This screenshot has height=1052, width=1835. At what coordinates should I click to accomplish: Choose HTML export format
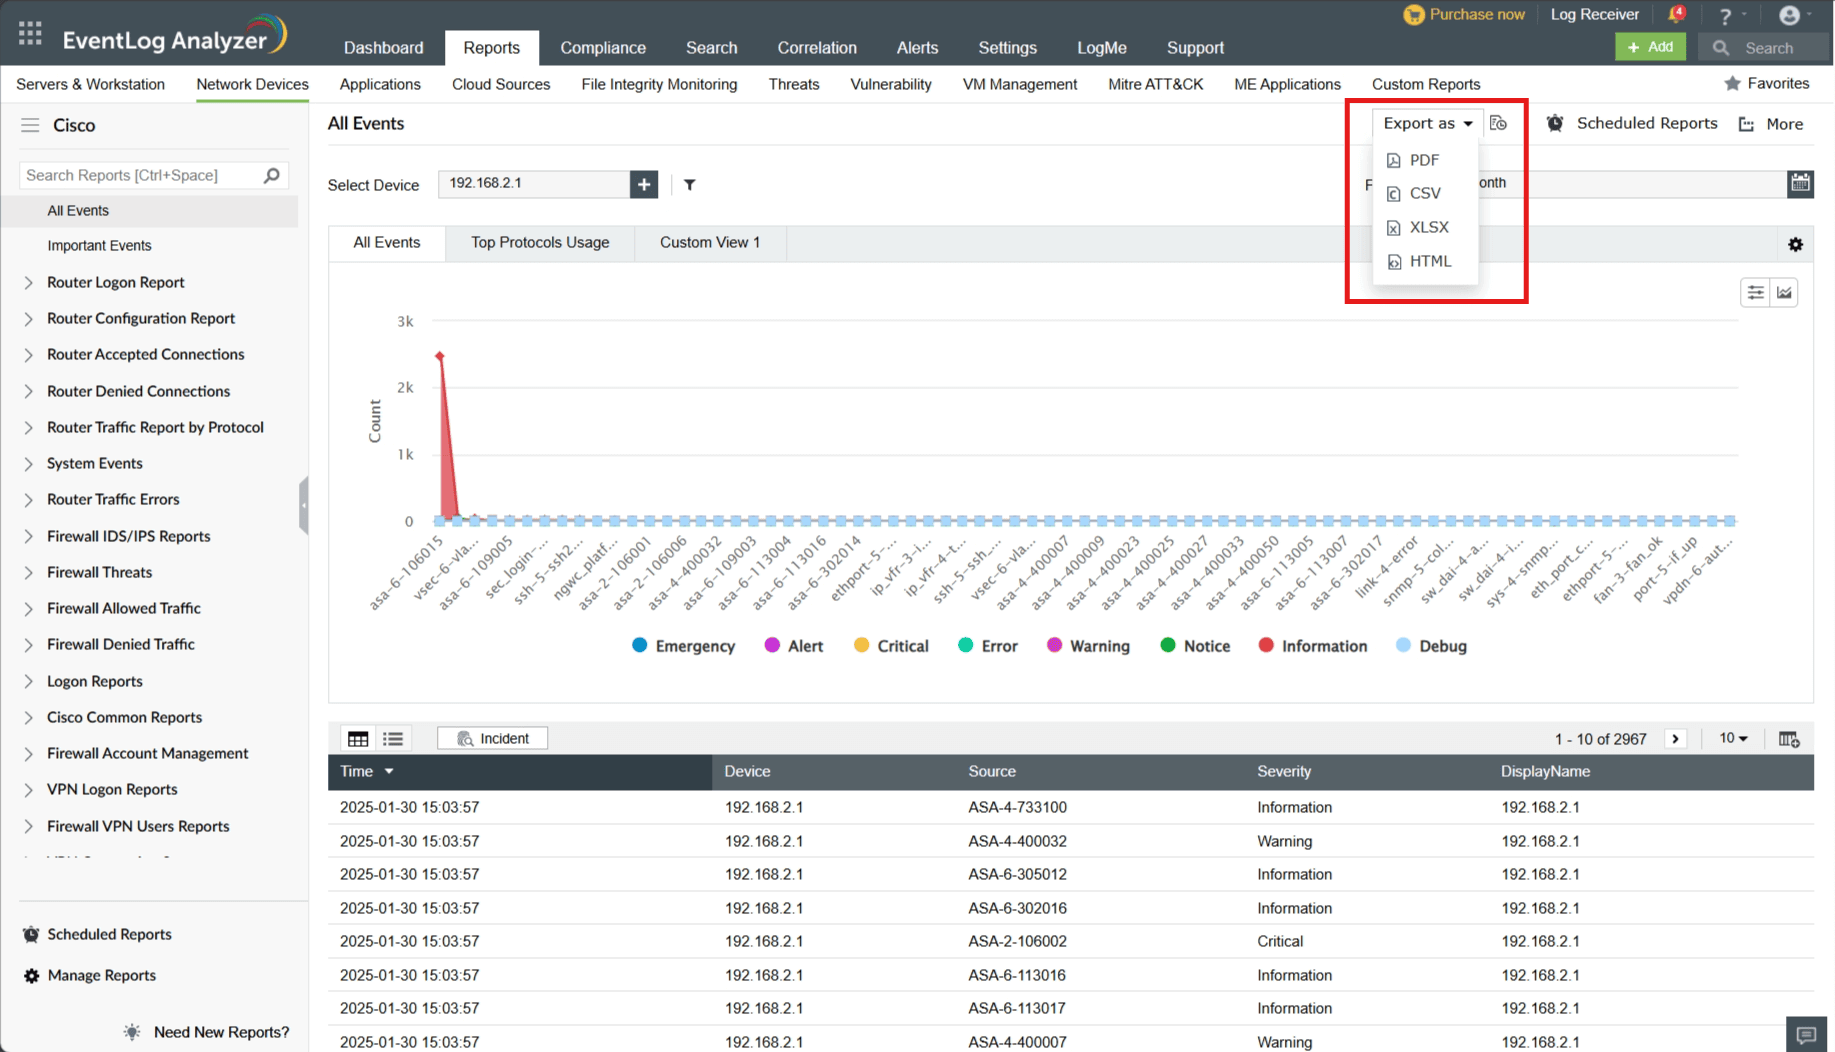click(x=1425, y=262)
